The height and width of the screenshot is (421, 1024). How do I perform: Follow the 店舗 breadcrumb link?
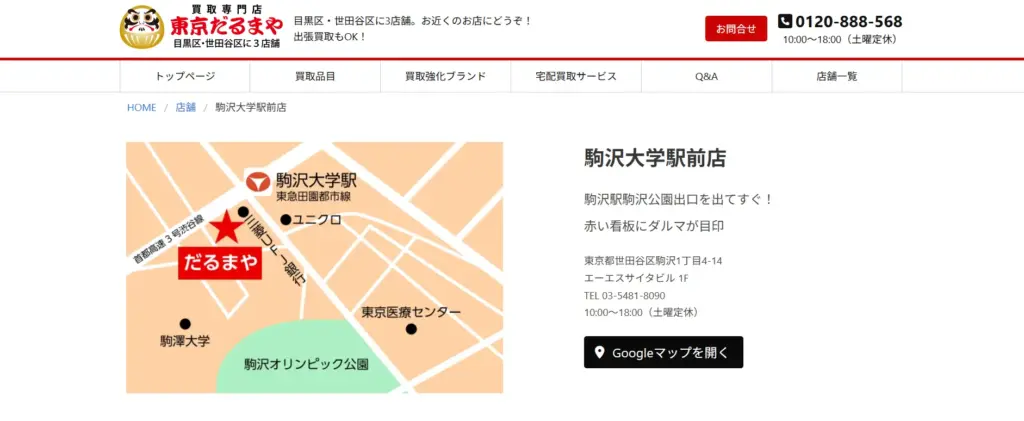pyautogui.click(x=185, y=107)
